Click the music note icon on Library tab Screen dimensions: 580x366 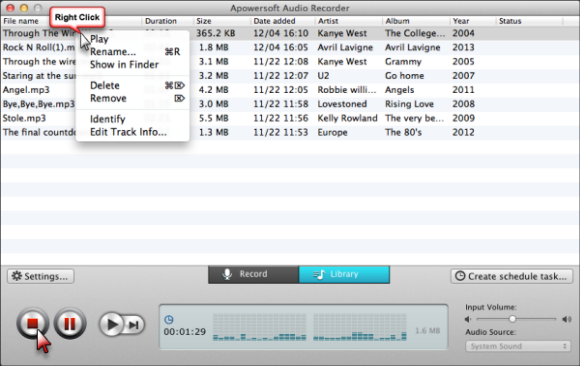319,275
